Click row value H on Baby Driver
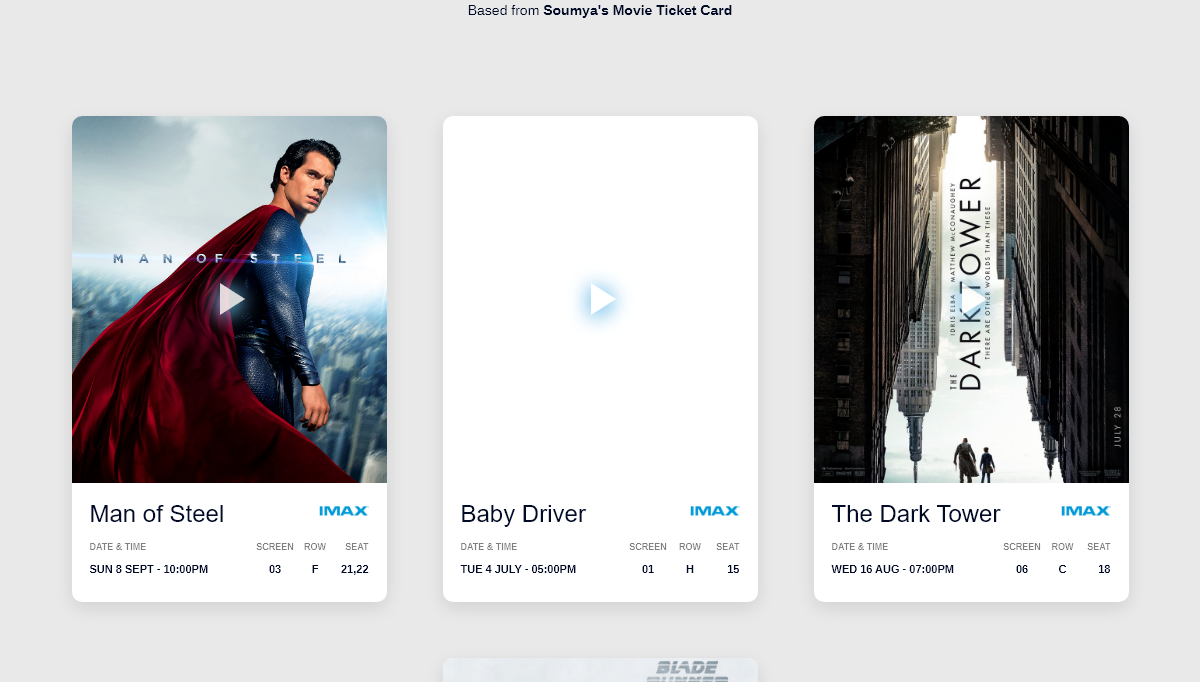This screenshot has width=1200, height=682. click(x=690, y=570)
